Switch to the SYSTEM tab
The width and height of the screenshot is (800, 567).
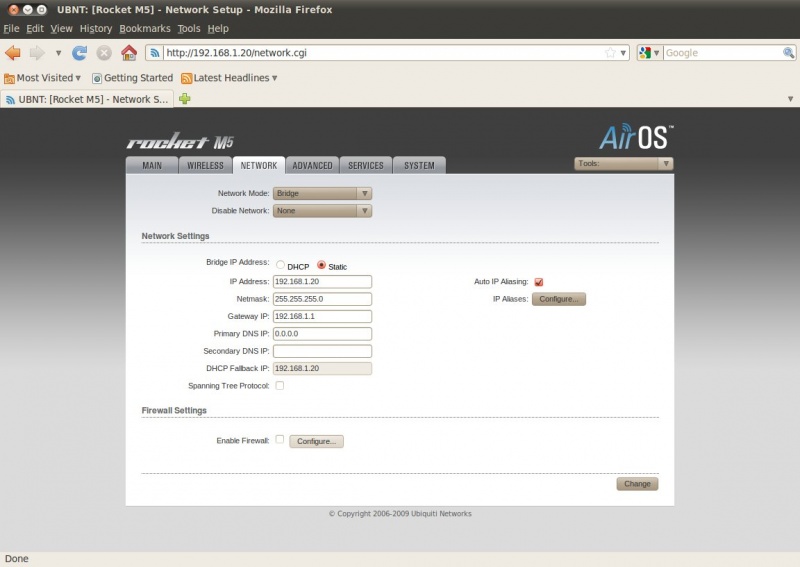coord(419,165)
